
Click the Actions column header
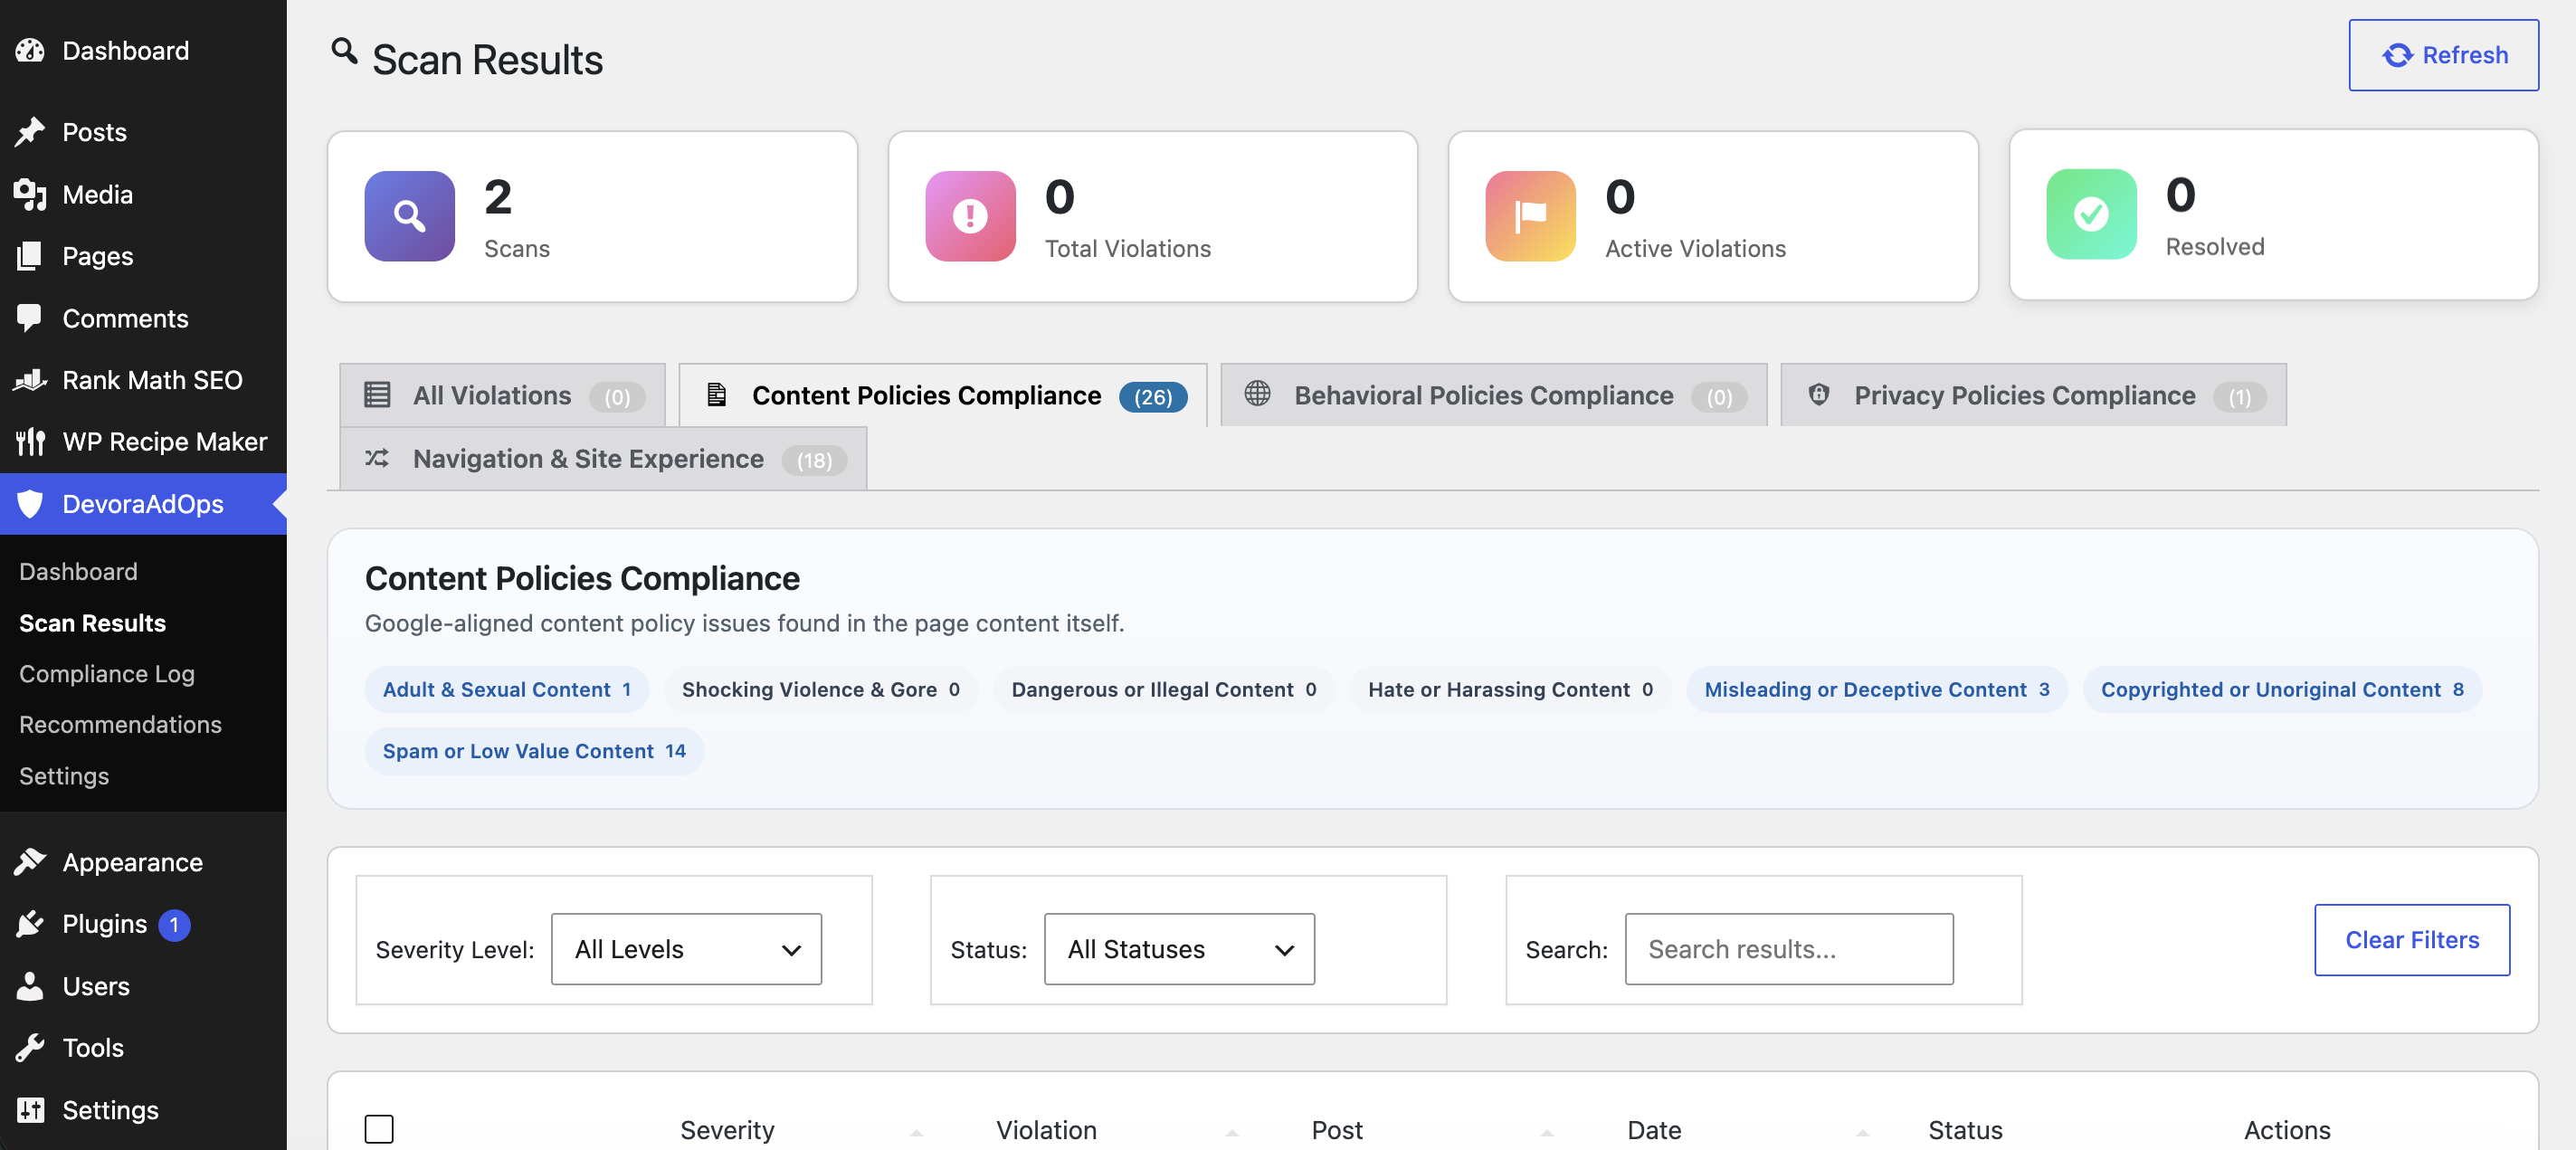2286,1130
